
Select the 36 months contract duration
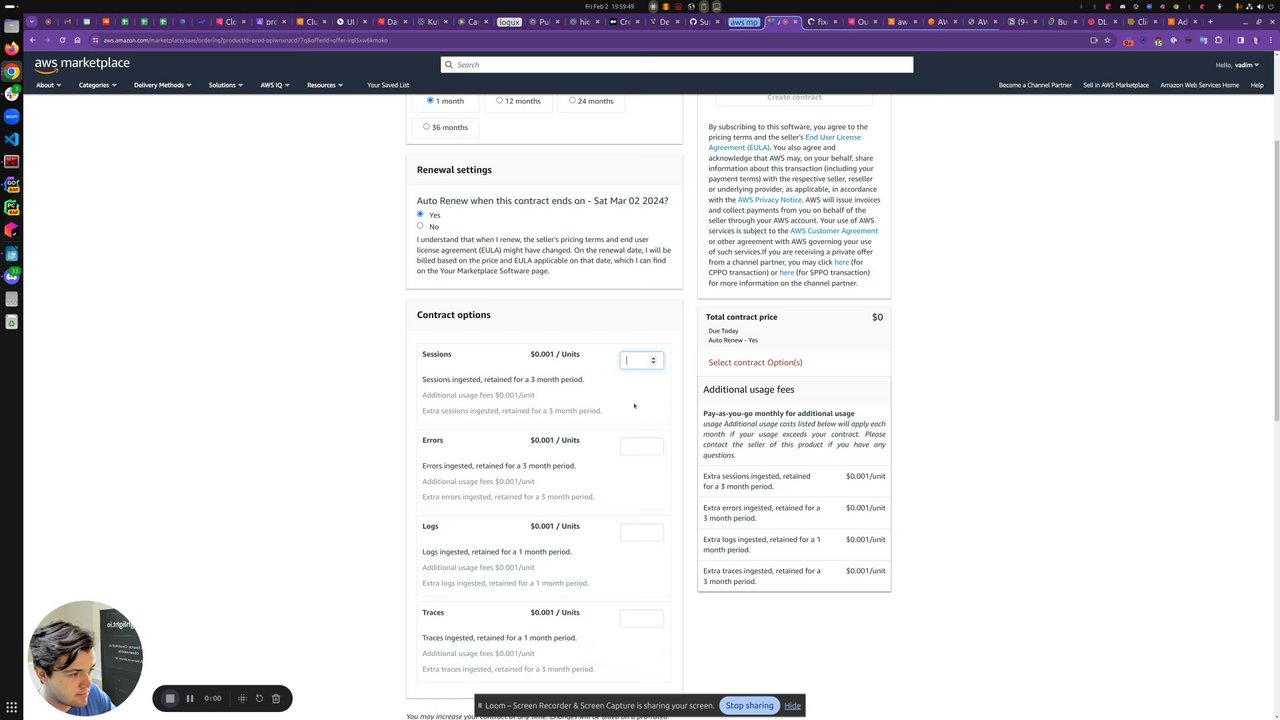(426, 127)
